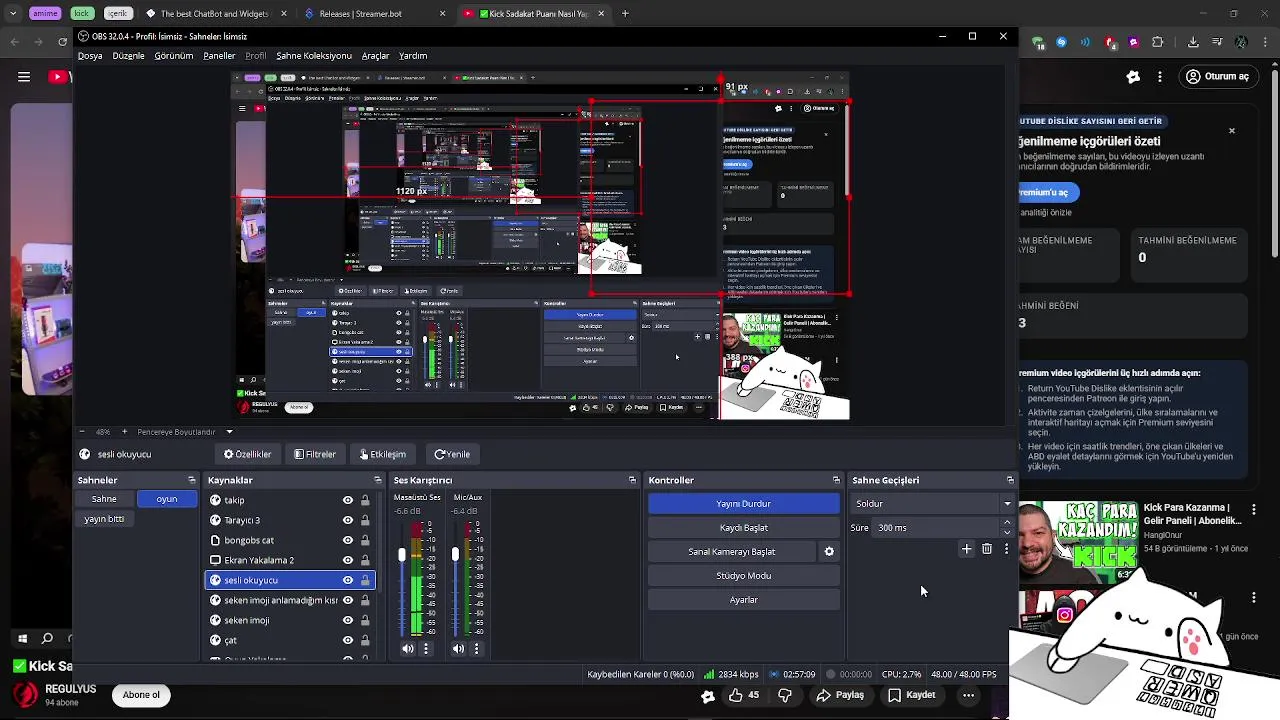Open Pencereye Boyutlandır scaling dropdown
1280x720 pixels.
coord(229,432)
